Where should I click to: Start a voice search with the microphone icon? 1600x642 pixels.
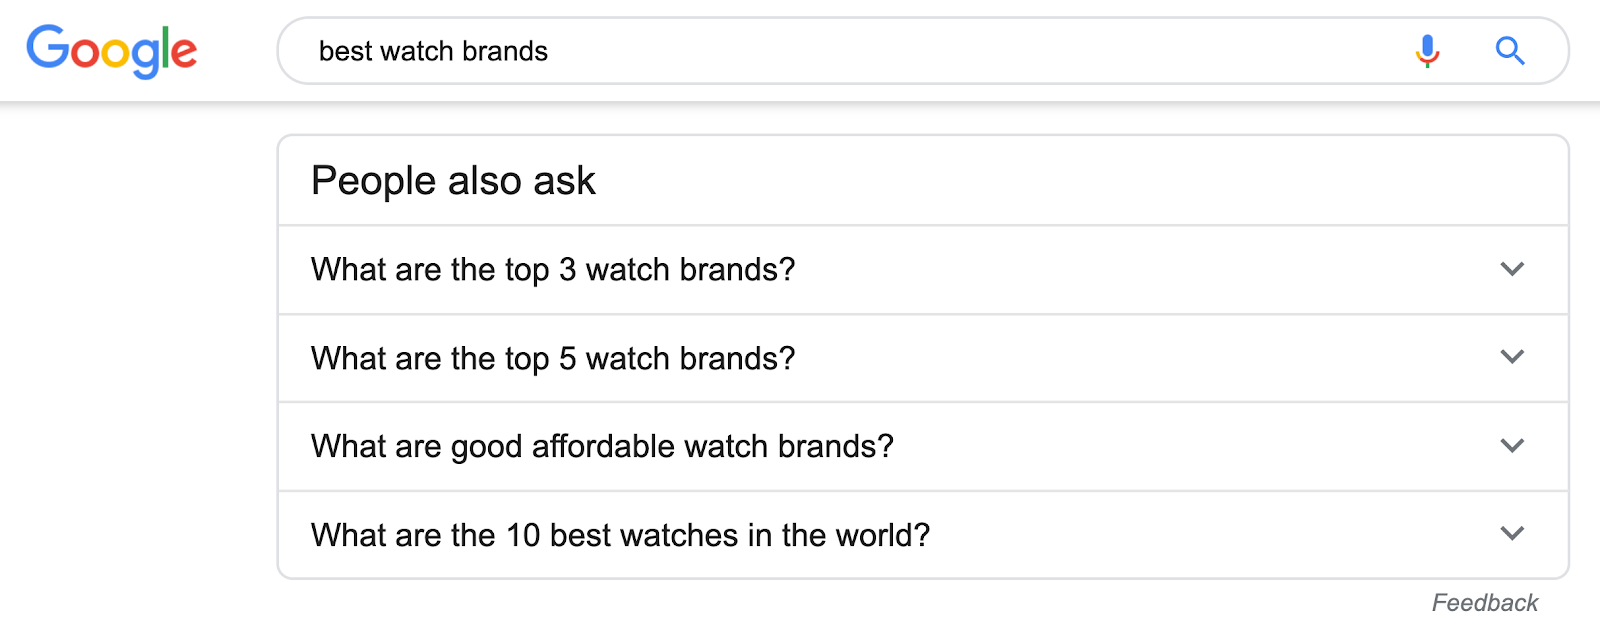1428,51
